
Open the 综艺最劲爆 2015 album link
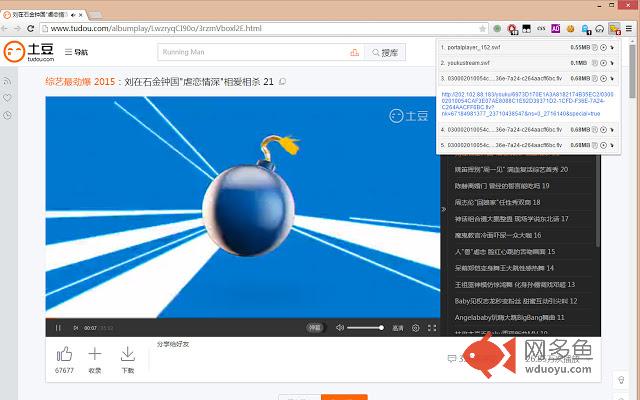(80, 82)
